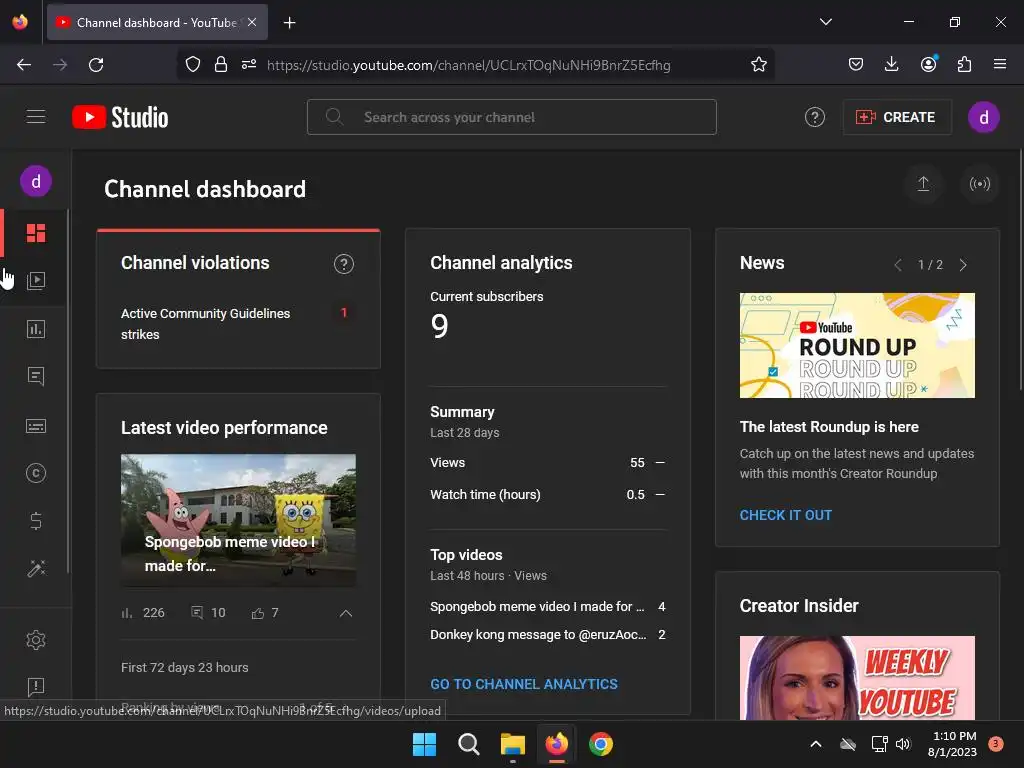Open the Help question mark icon

click(814, 118)
